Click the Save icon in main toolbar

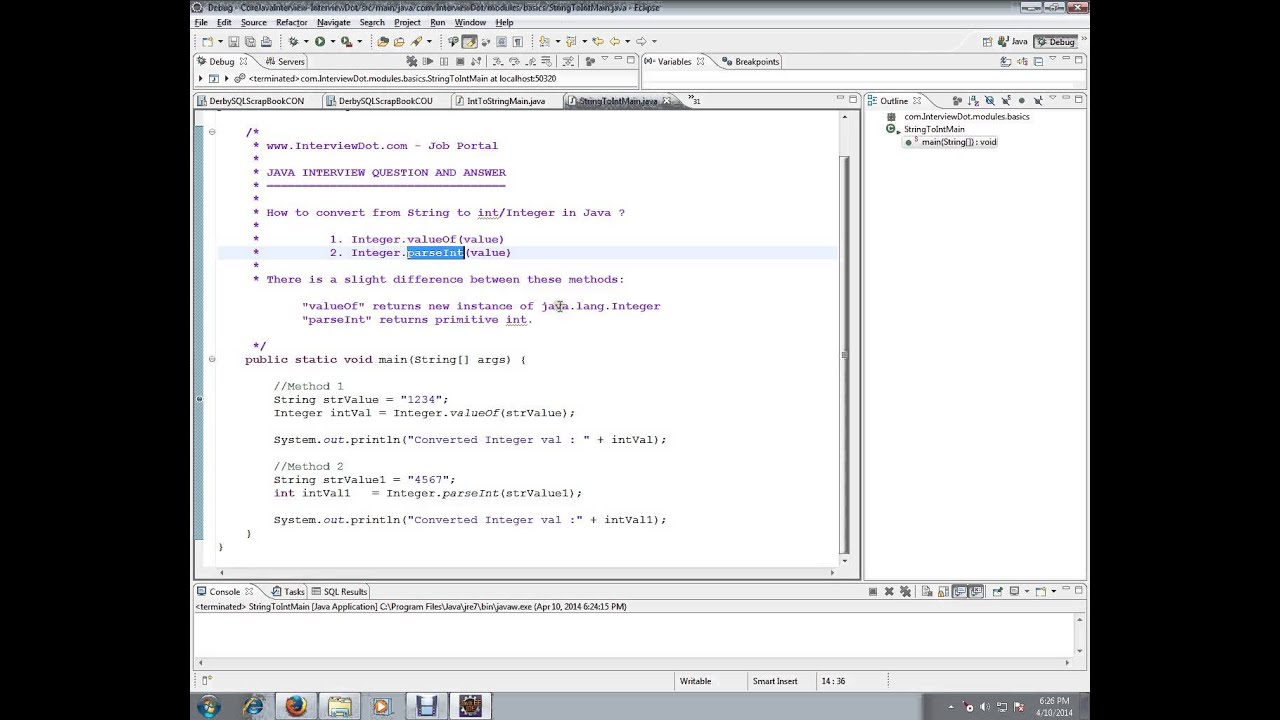tap(234, 41)
